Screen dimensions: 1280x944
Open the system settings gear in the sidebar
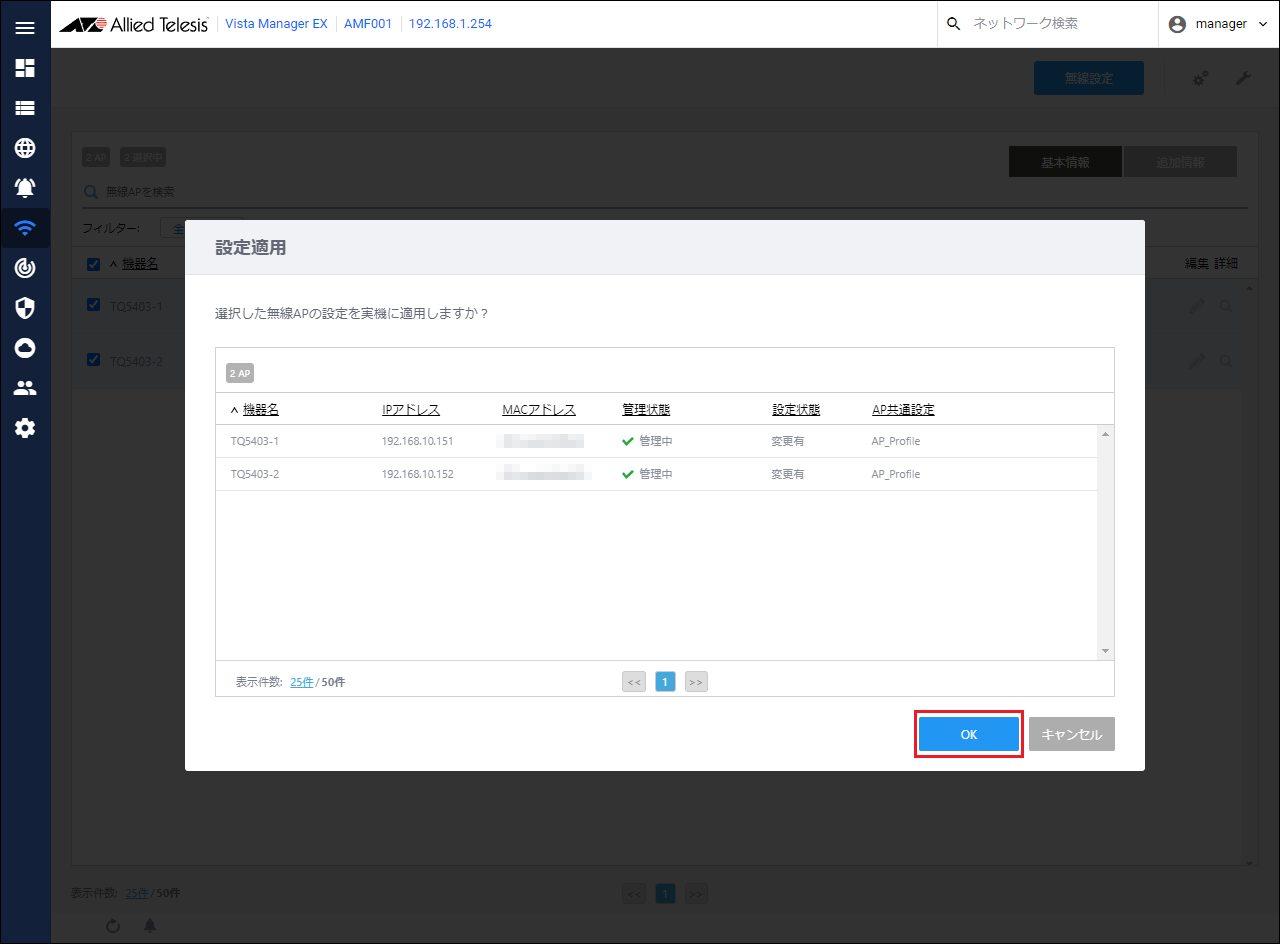(x=25, y=428)
